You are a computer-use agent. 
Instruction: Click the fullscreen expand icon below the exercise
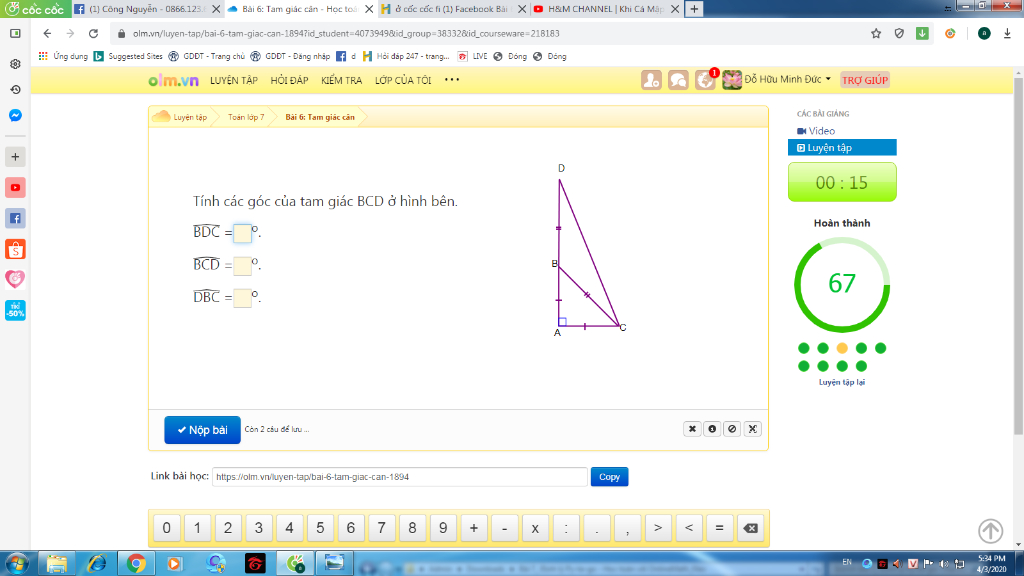752,429
